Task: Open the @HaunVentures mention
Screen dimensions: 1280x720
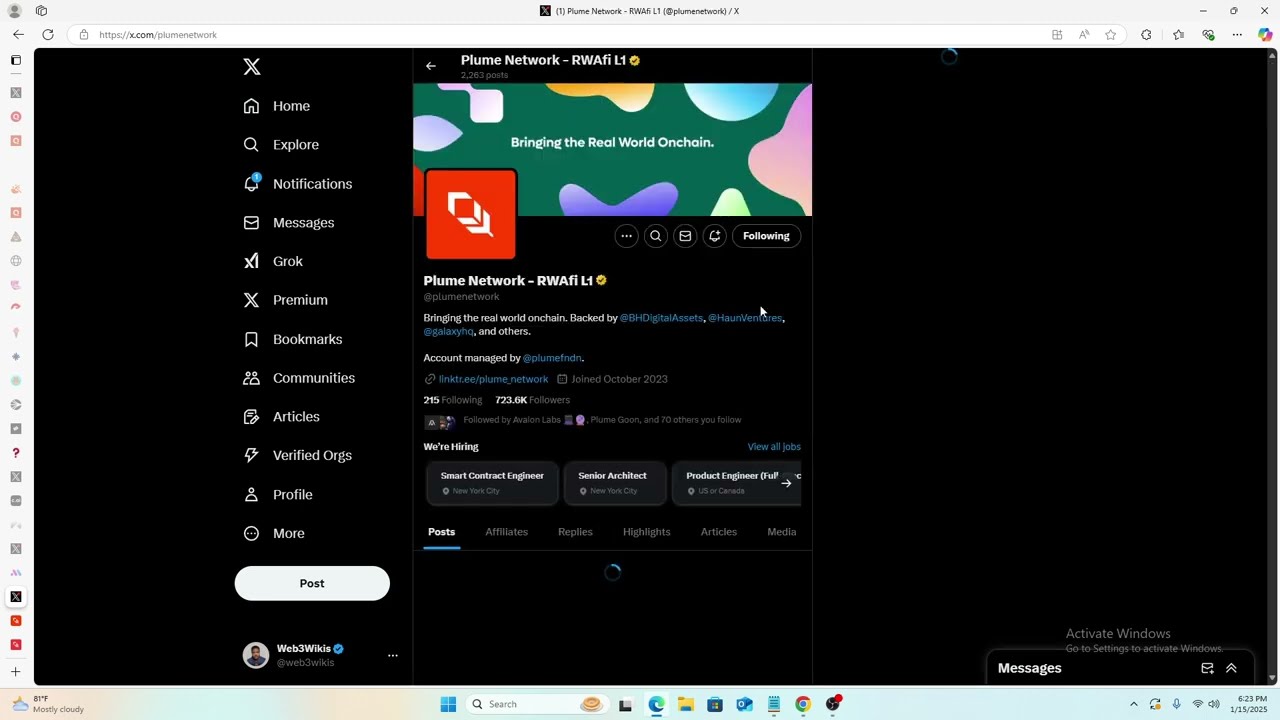Action: (x=745, y=318)
